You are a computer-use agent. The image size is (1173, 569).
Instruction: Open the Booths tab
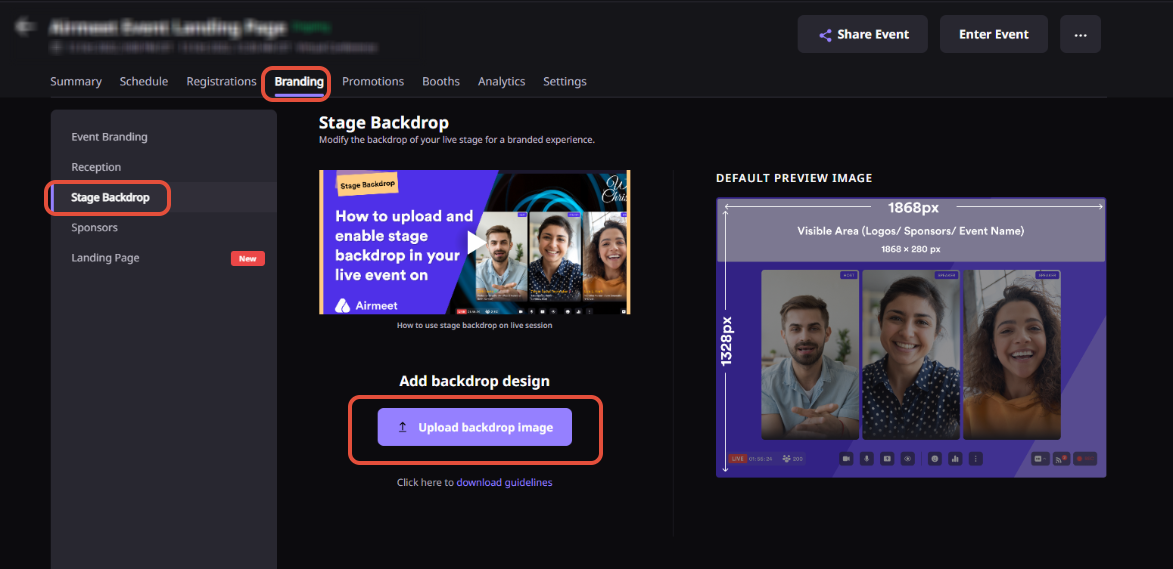point(441,81)
